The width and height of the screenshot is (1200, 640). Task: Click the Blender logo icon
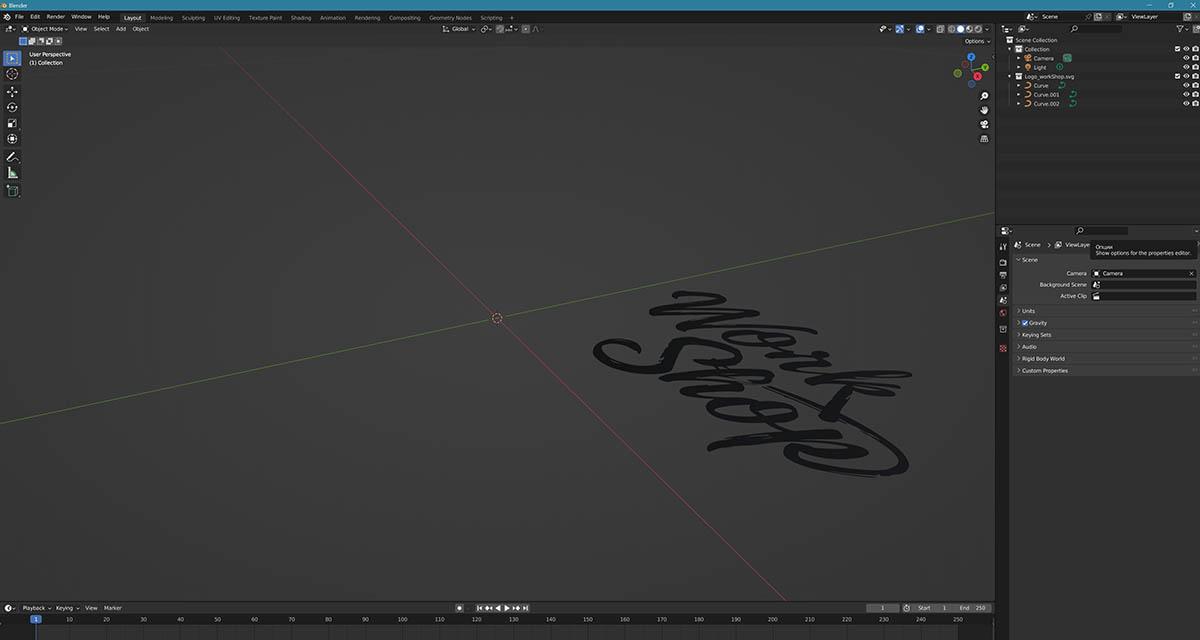click(x=7, y=17)
